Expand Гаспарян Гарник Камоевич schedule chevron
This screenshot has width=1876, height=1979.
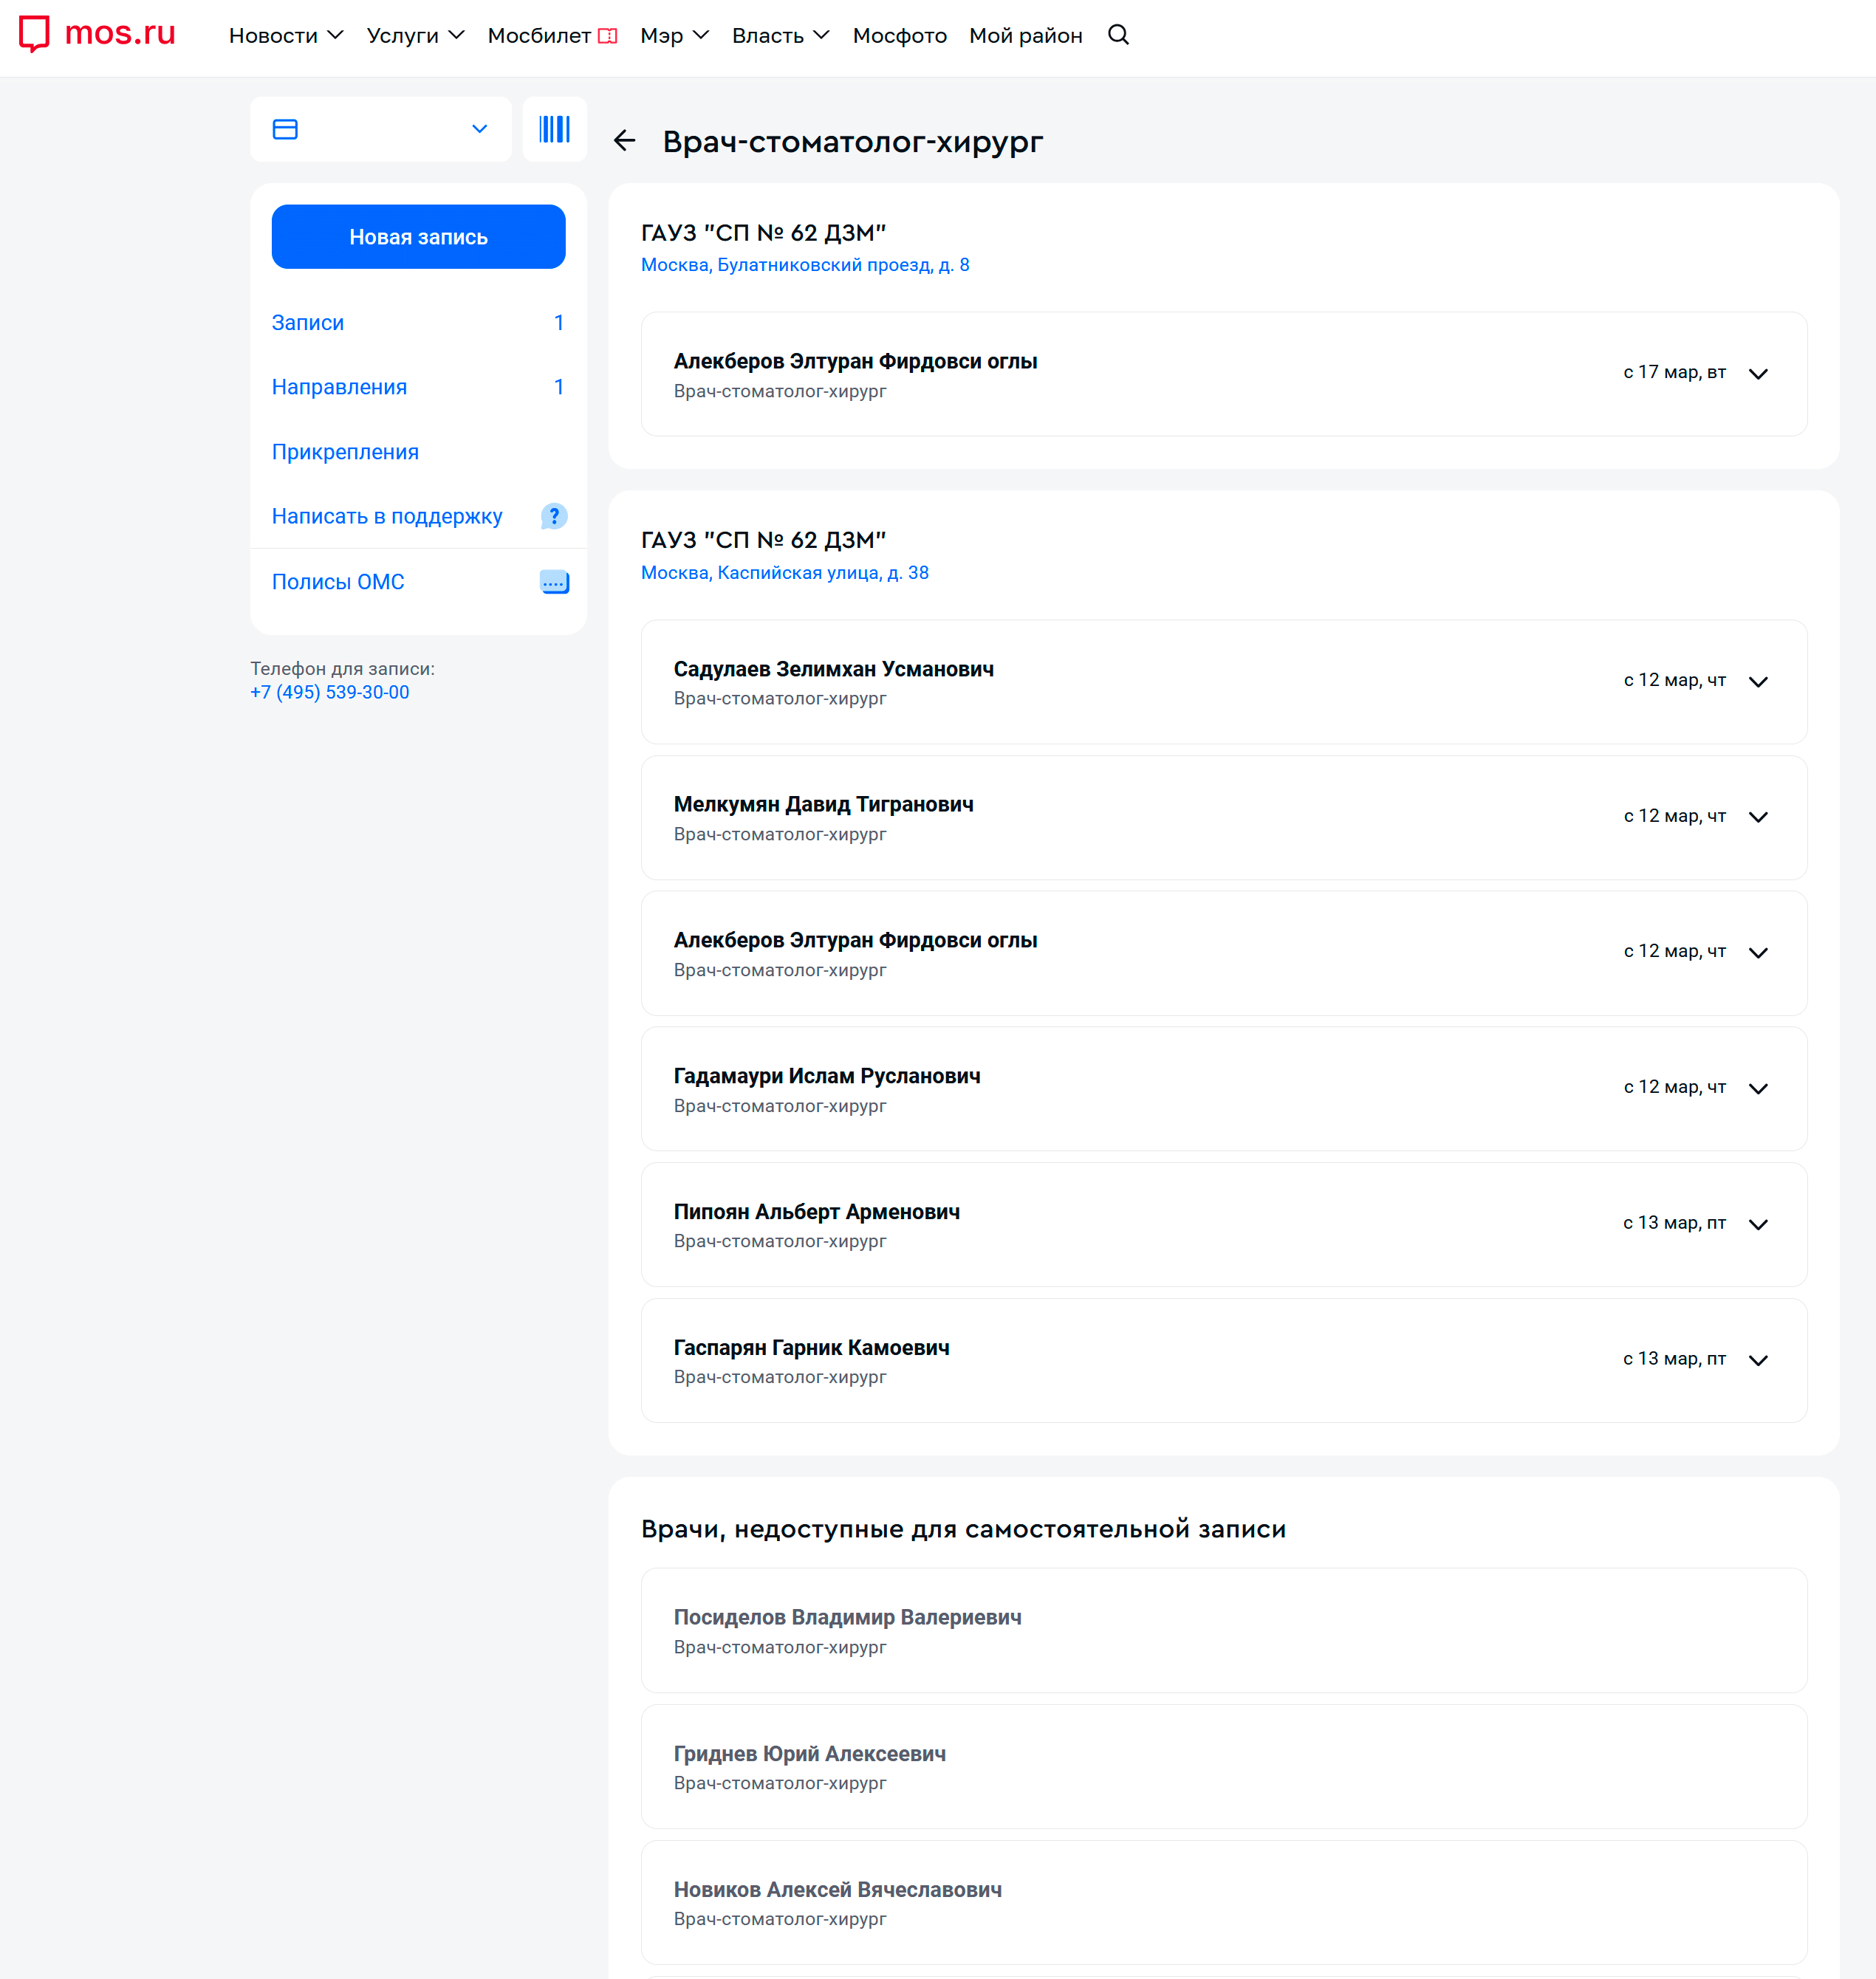[x=1758, y=1361]
